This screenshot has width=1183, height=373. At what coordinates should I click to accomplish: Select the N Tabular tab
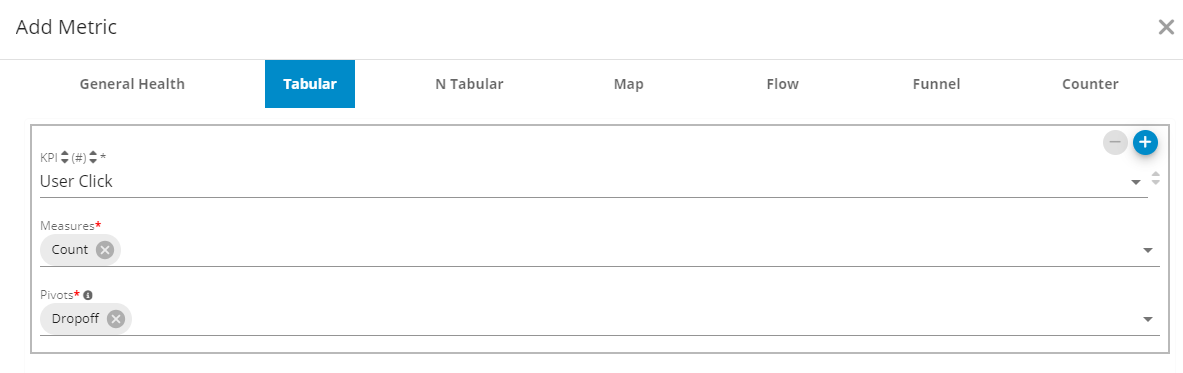pos(469,84)
